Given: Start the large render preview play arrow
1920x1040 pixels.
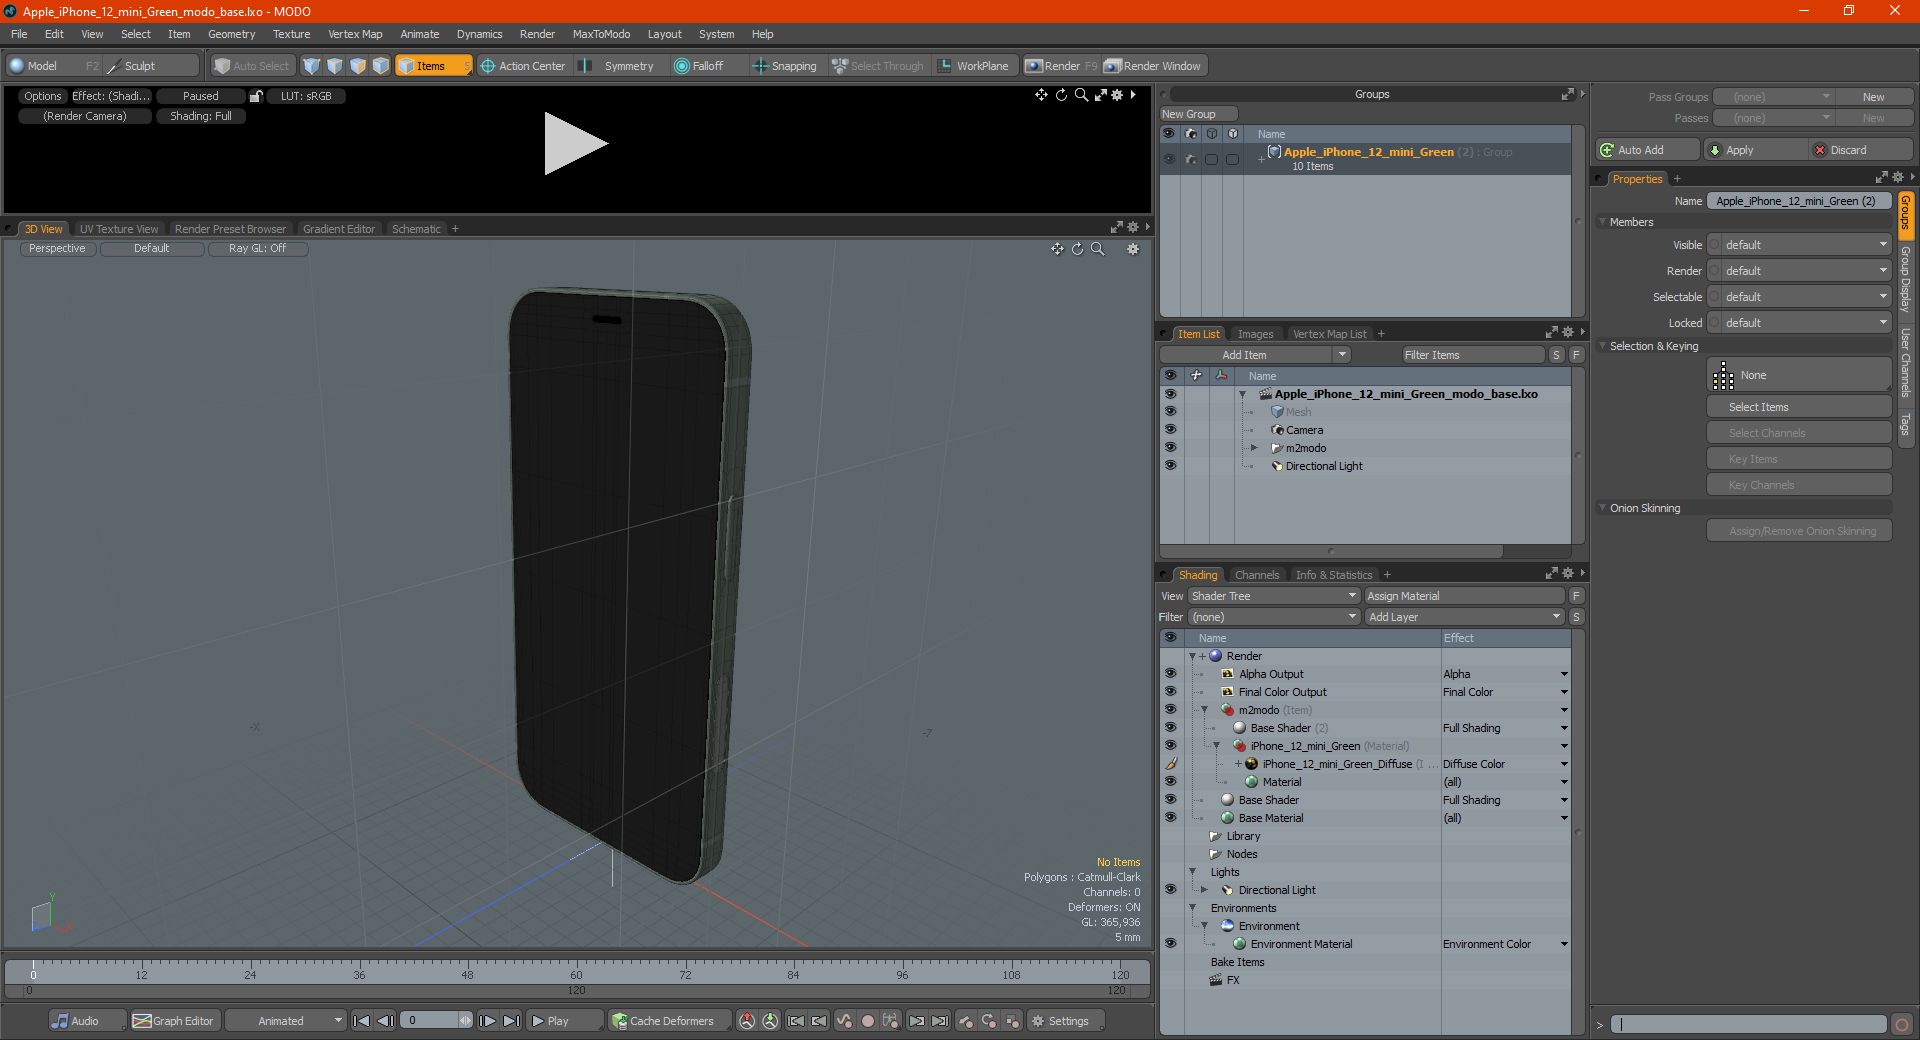Looking at the screenshot, I should pos(575,144).
